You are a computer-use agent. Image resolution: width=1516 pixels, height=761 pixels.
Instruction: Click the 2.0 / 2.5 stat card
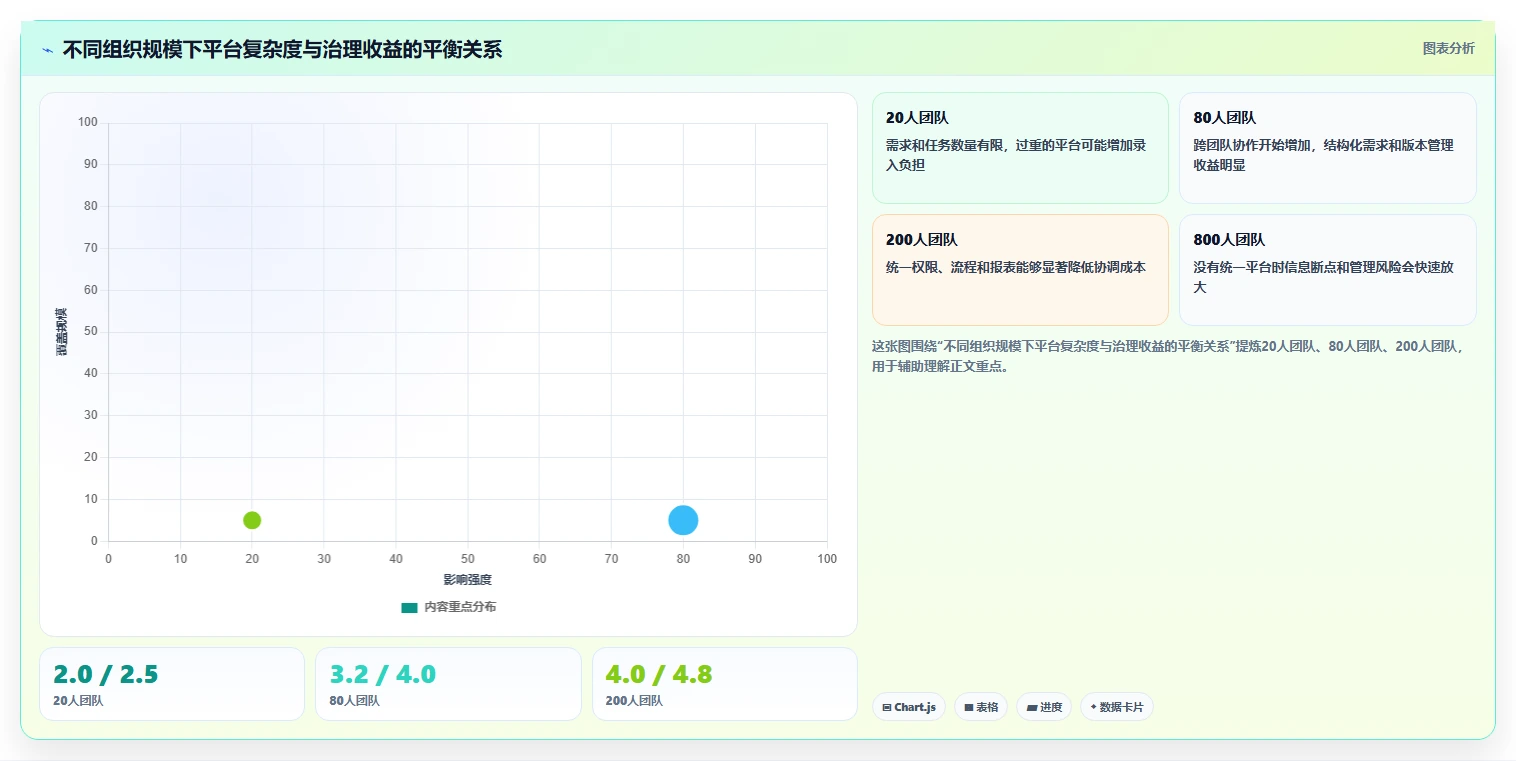[x=172, y=684]
